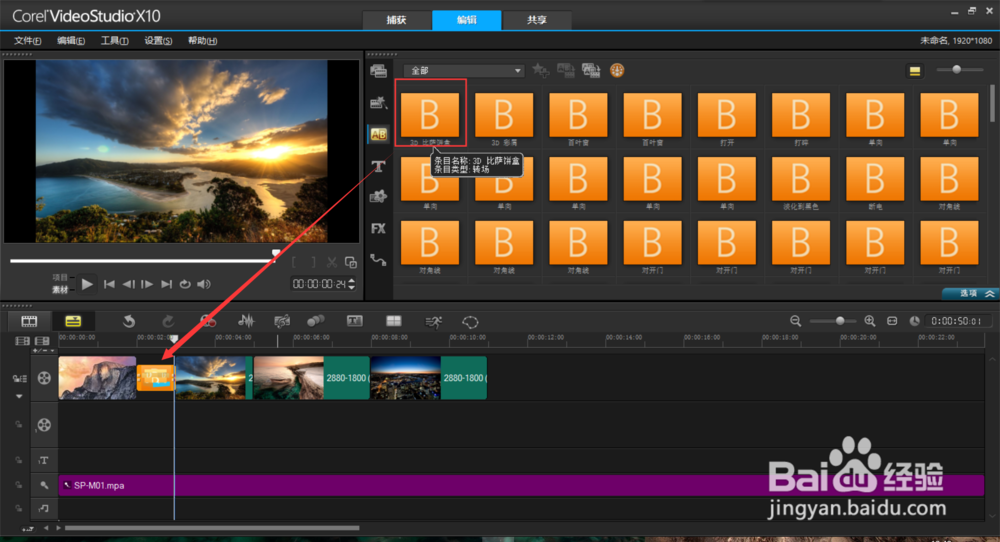This screenshot has width=1000, height=542.
Task: Jump to the end of the preview
Action: [x=166, y=284]
